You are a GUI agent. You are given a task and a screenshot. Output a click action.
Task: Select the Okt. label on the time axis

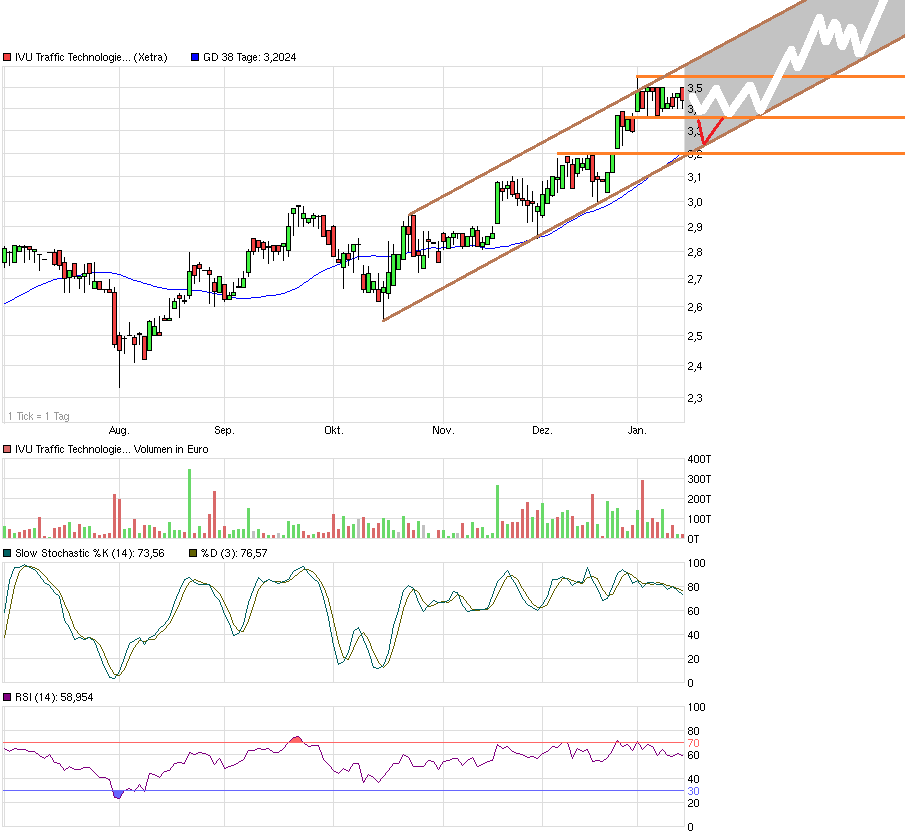coord(334,430)
